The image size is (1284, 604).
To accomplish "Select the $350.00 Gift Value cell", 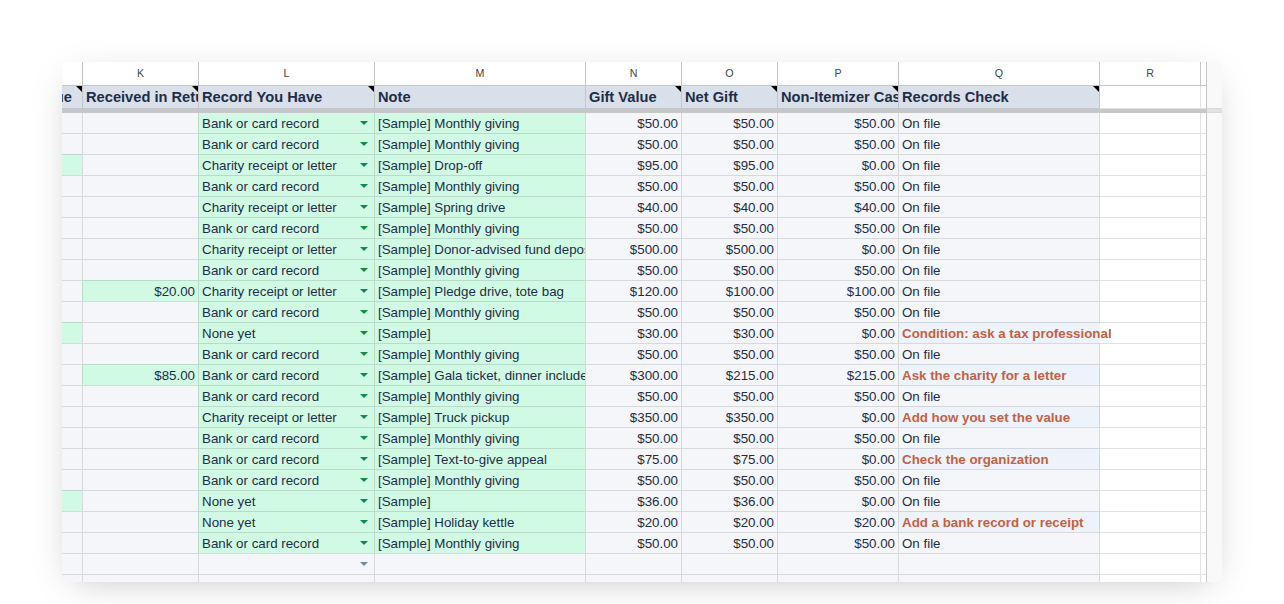I will click(633, 418).
